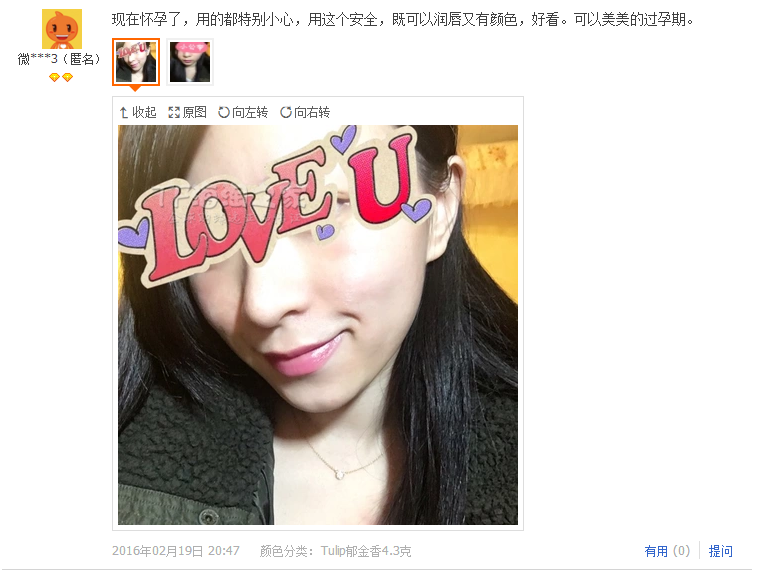The width and height of the screenshot is (759, 570).
Task: Select the first review thumbnail
Action: click(136, 62)
